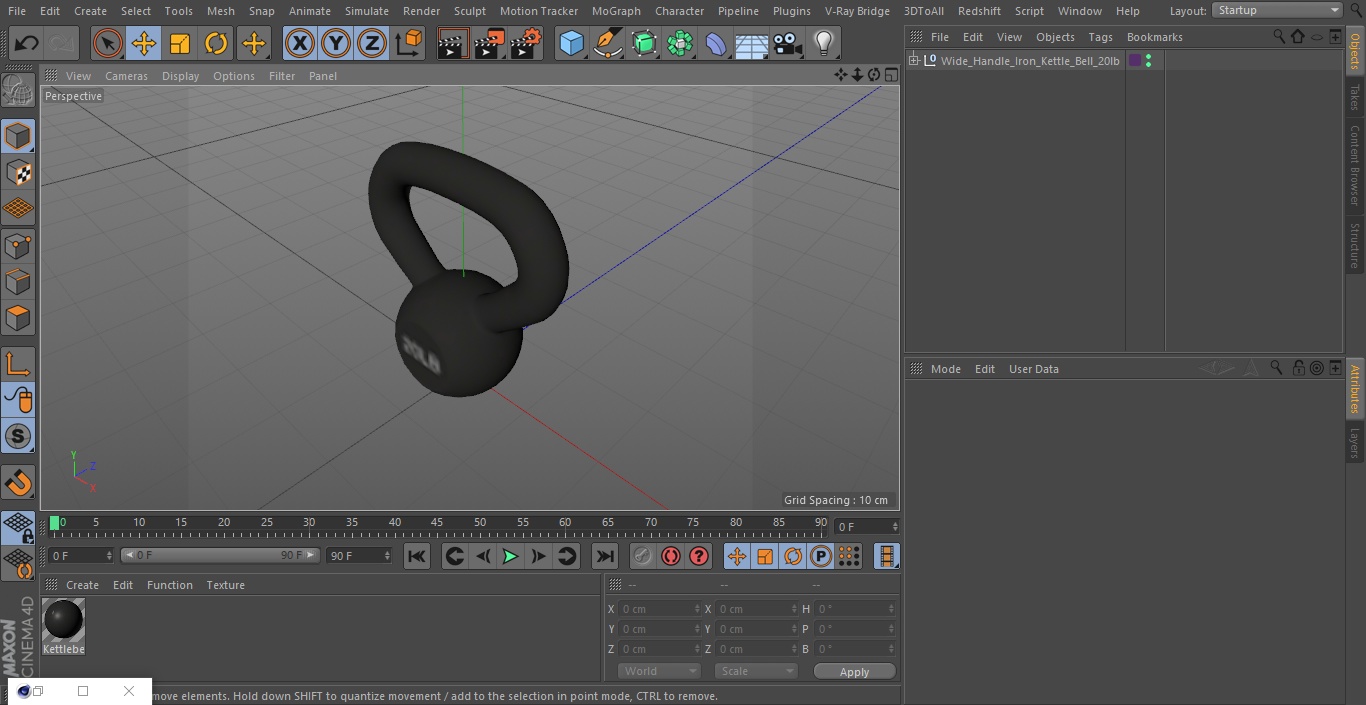Open the material manager Texture menu
Screen dimensions: 1366x705
pos(225,585)
